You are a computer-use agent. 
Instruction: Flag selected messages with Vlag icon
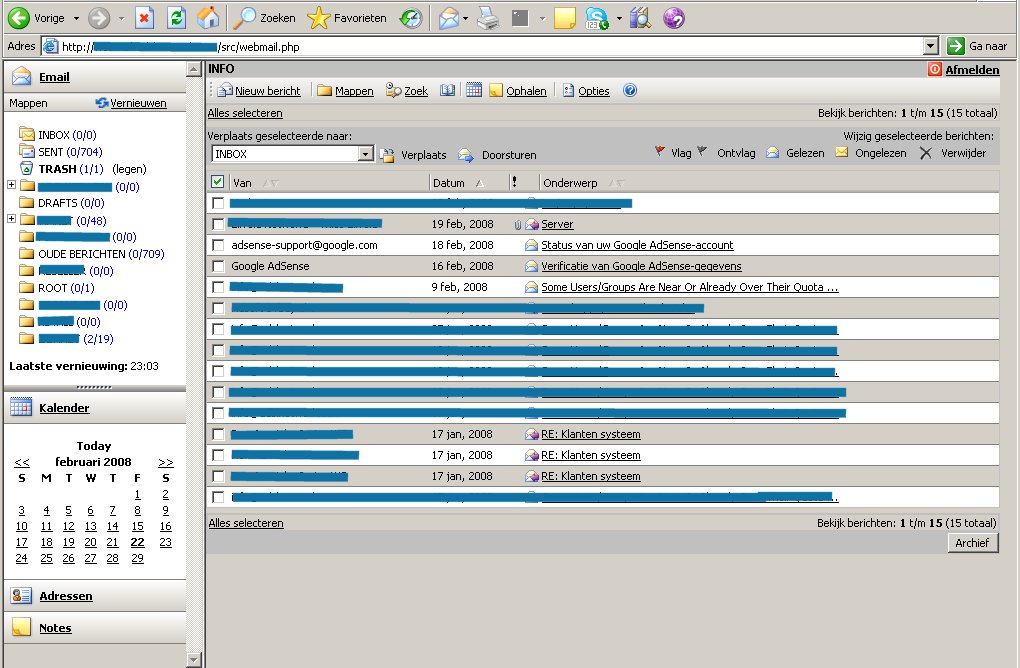(x=660, y=152)
